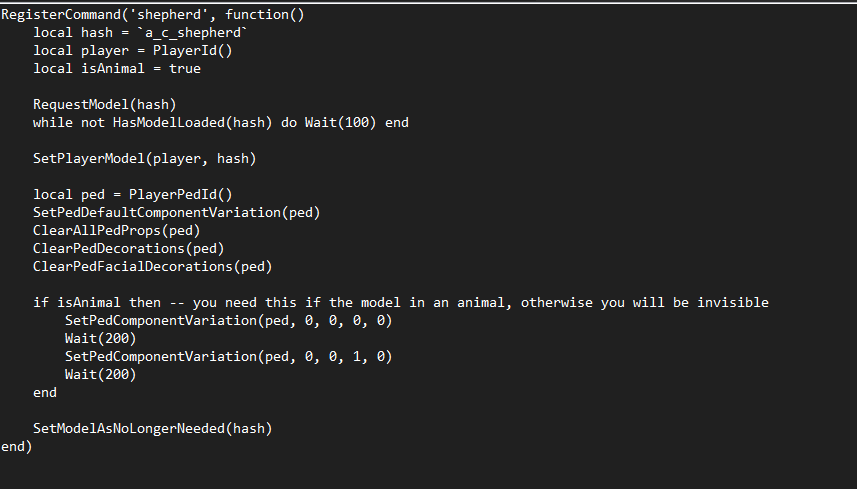This screenshot has height=489, width=857.
Task: Click HasModelLoaded in the while loop
Action: 169,123
